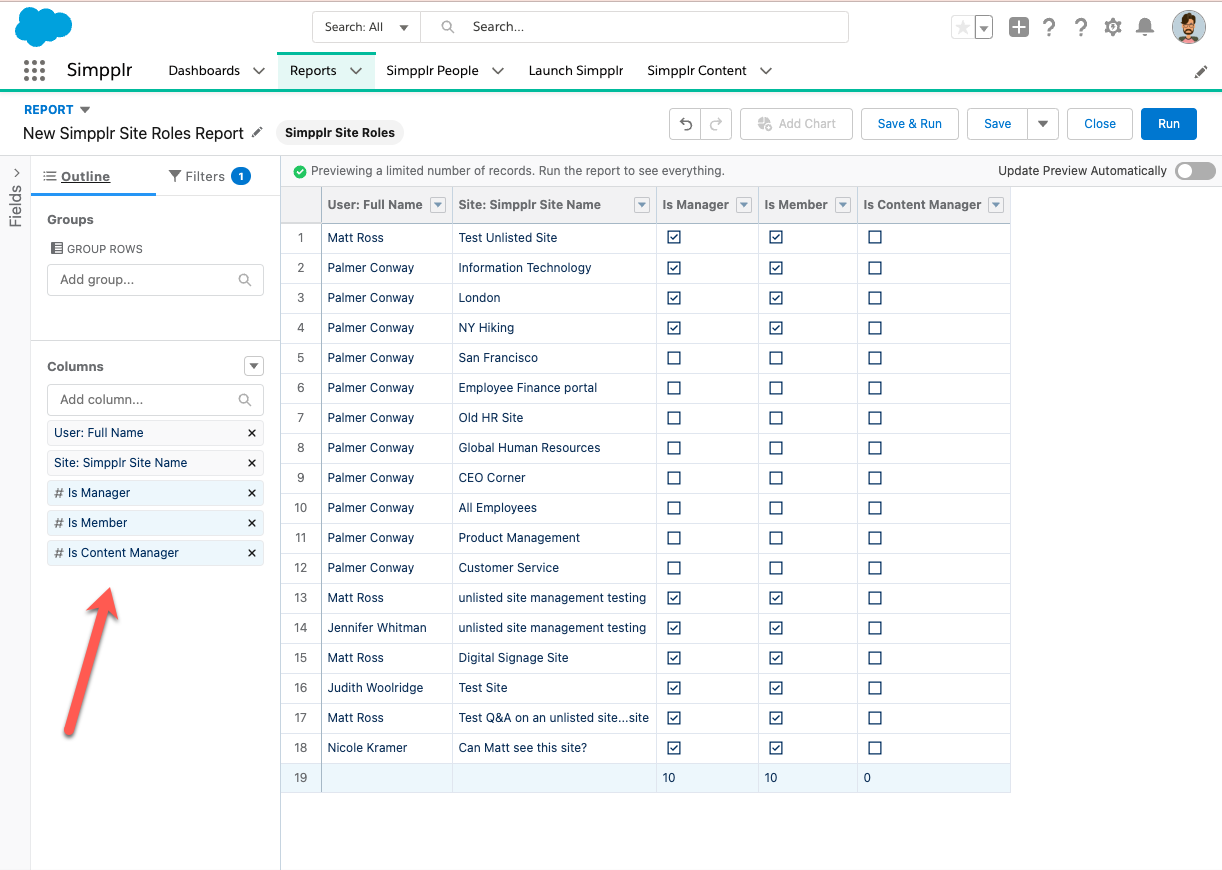Open the Save button's dropdown arrow
Screen dimensions: 1222x870
[x=1042, y=124]
